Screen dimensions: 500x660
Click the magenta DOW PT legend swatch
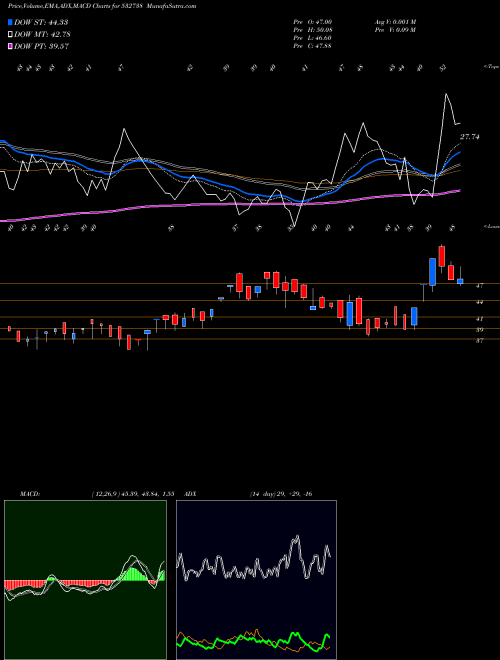tap(10, 46)
